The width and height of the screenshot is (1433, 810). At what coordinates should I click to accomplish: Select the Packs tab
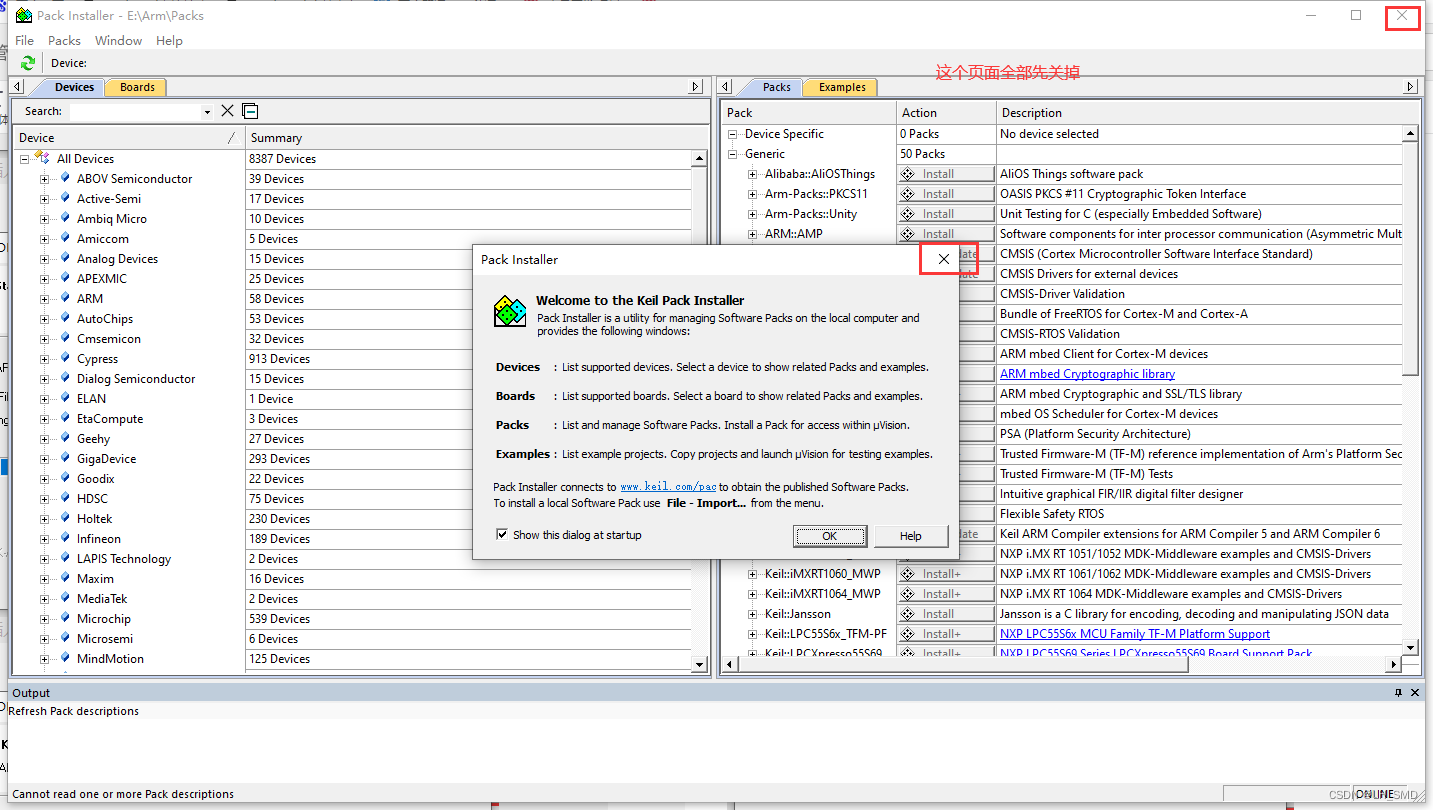(777, 87)
